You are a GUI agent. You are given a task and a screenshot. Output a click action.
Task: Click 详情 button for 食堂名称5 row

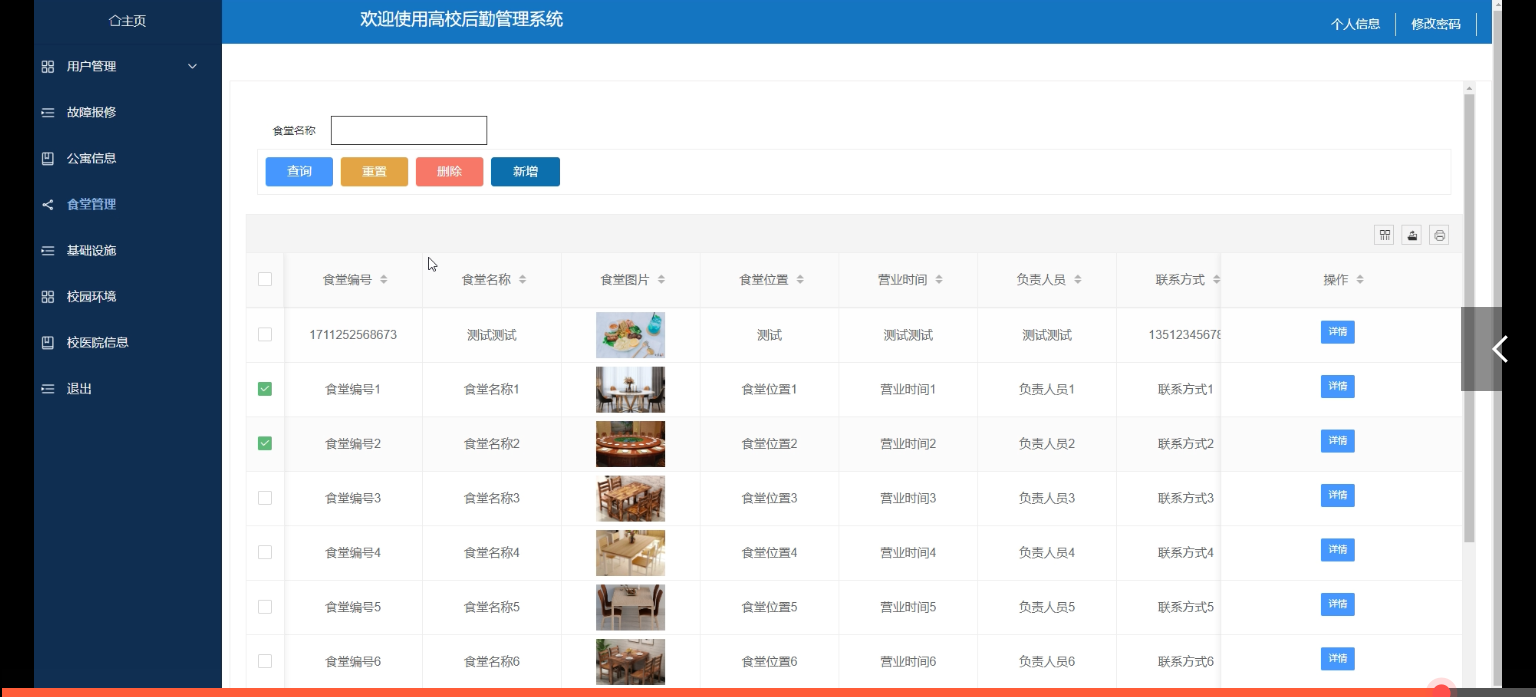[1338, 604]
